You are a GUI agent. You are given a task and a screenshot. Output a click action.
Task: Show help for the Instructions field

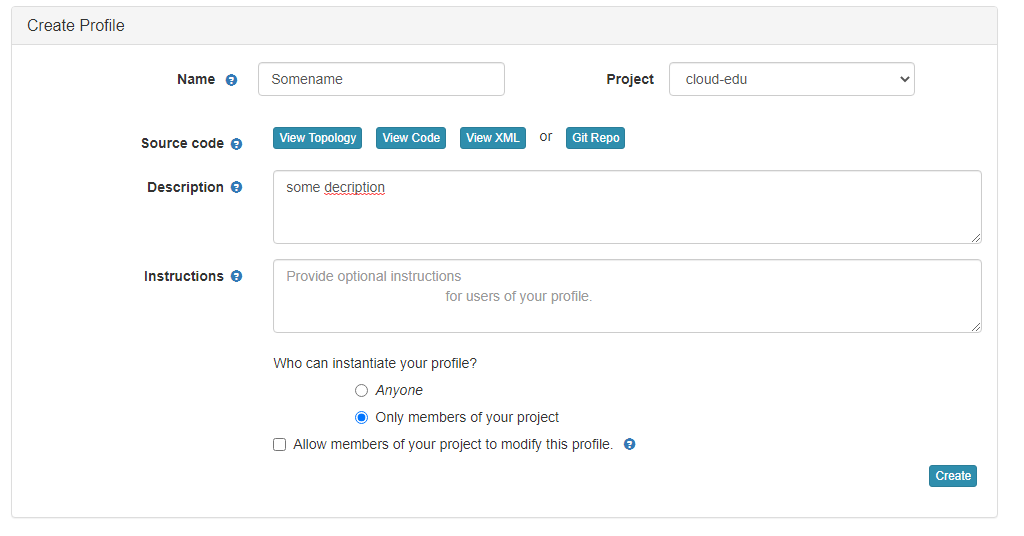236,276
